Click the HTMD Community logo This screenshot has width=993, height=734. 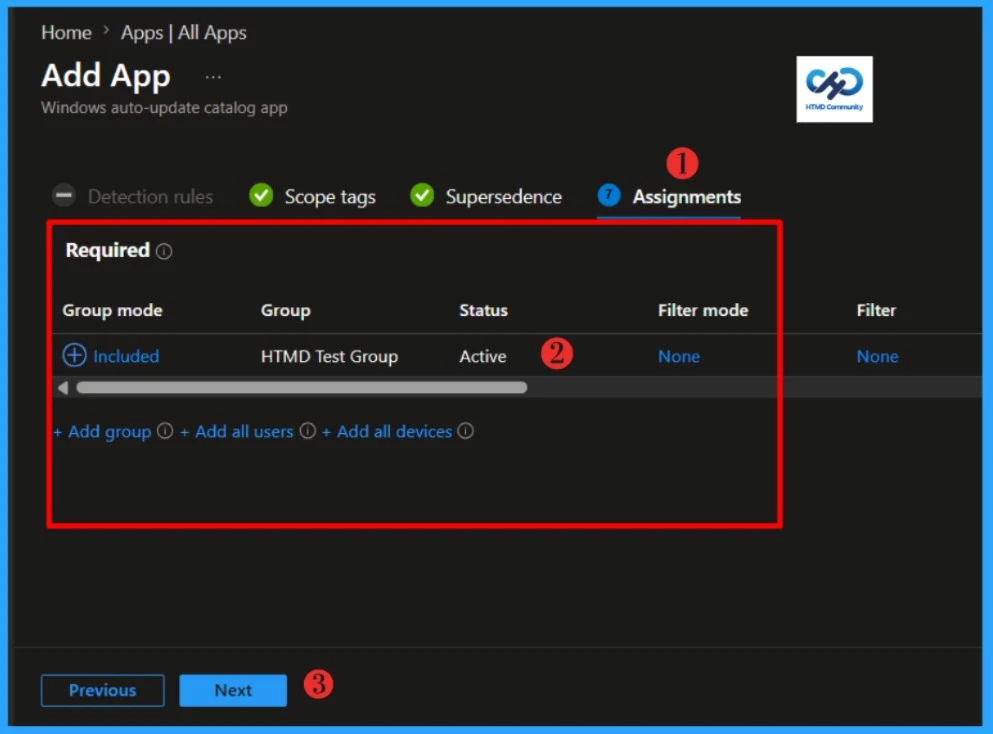click(x=834, y=89)
